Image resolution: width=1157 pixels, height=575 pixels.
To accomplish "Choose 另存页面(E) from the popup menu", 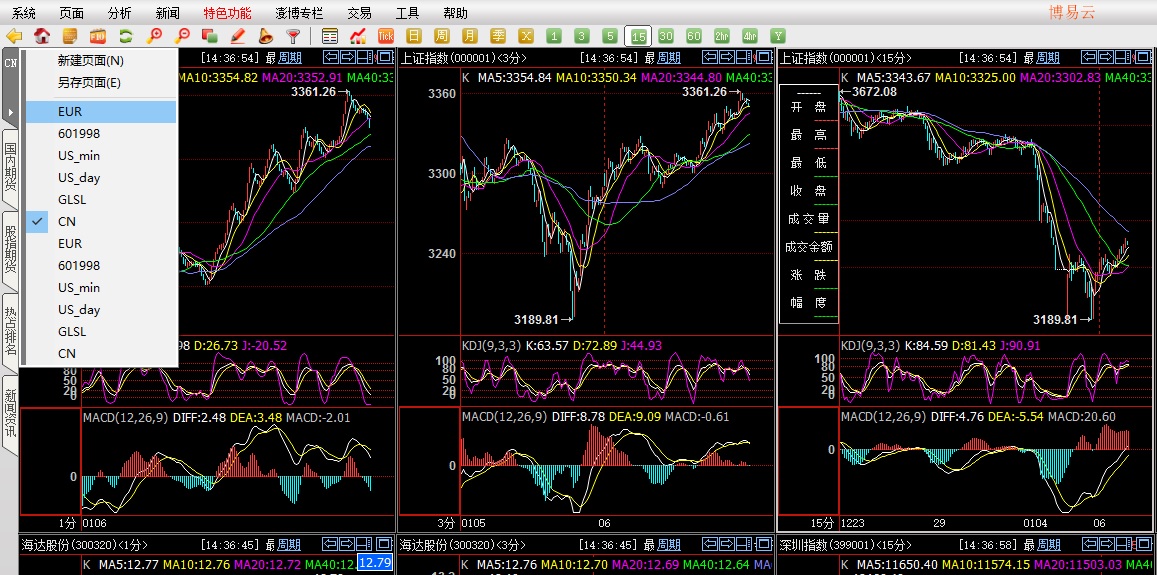I will [x=89, y=83].
